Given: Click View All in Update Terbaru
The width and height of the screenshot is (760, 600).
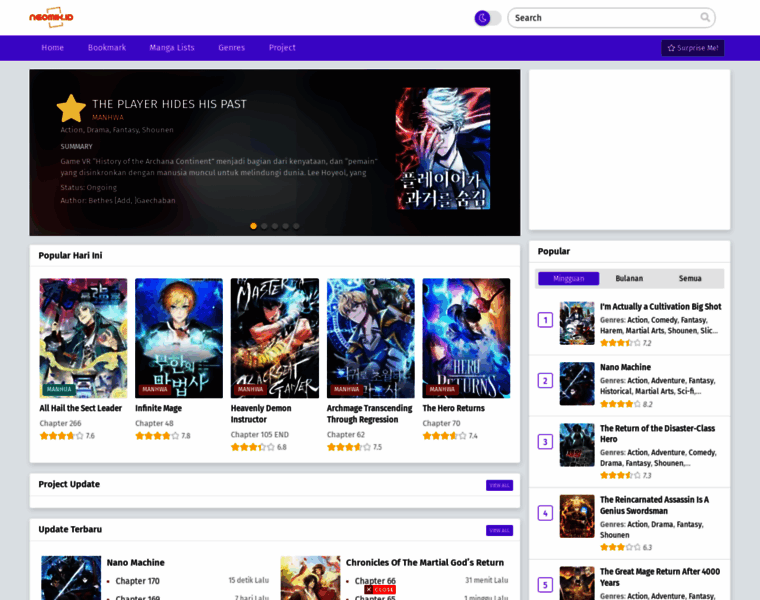Looking at the screenshot, I should [x=499, y=530].
